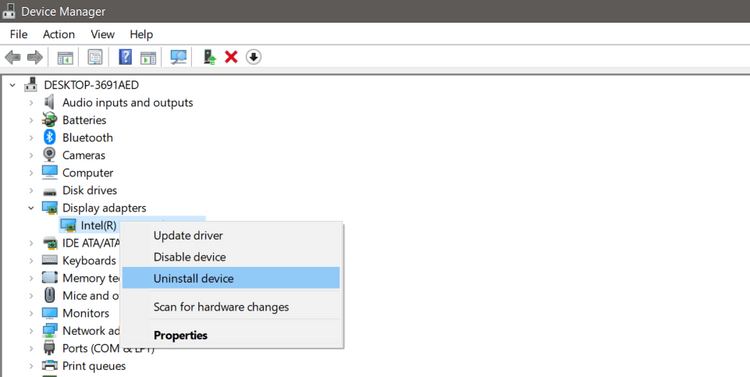Open the Help menu
750x377 pixels.
coord(141,34)
